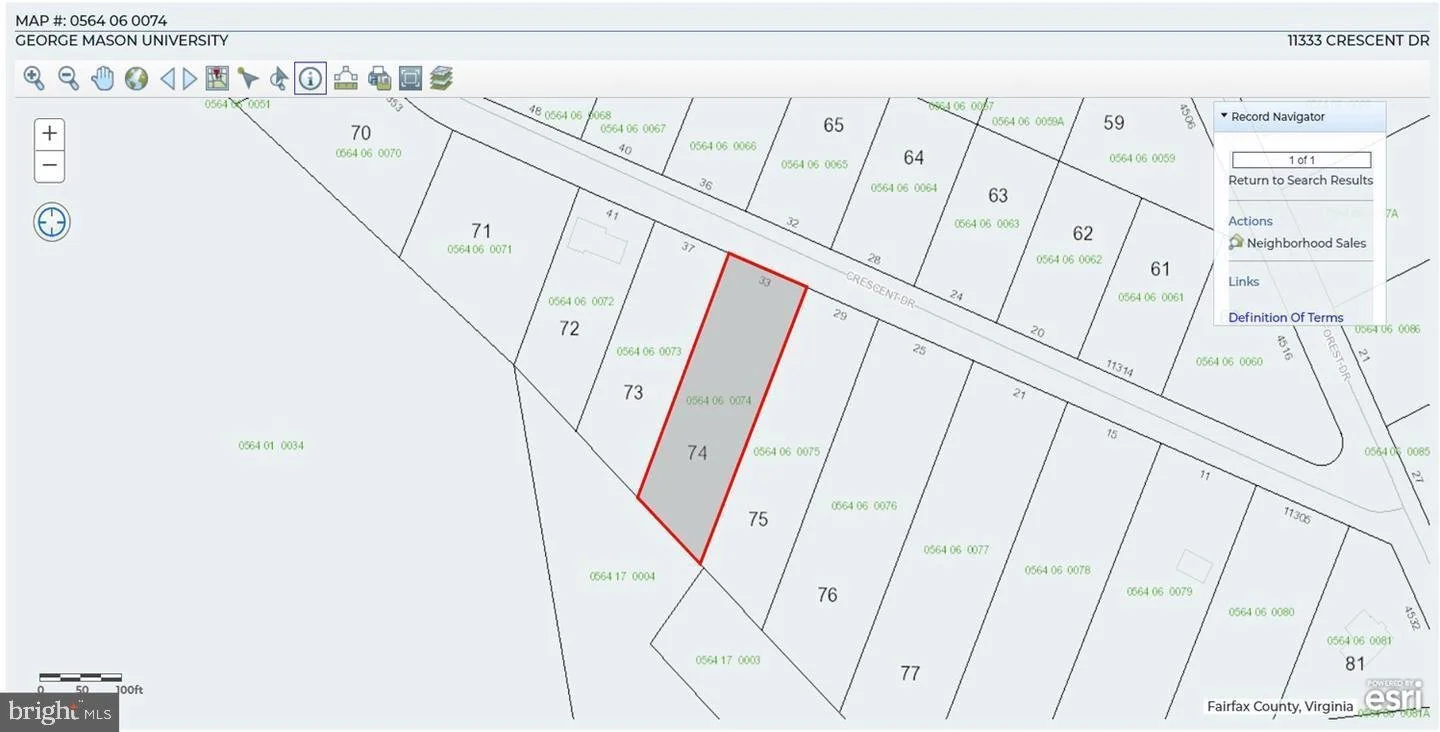Screen dimensions: 1440x732
Task: Activate the identify info tool
Action: coord(310,78)
